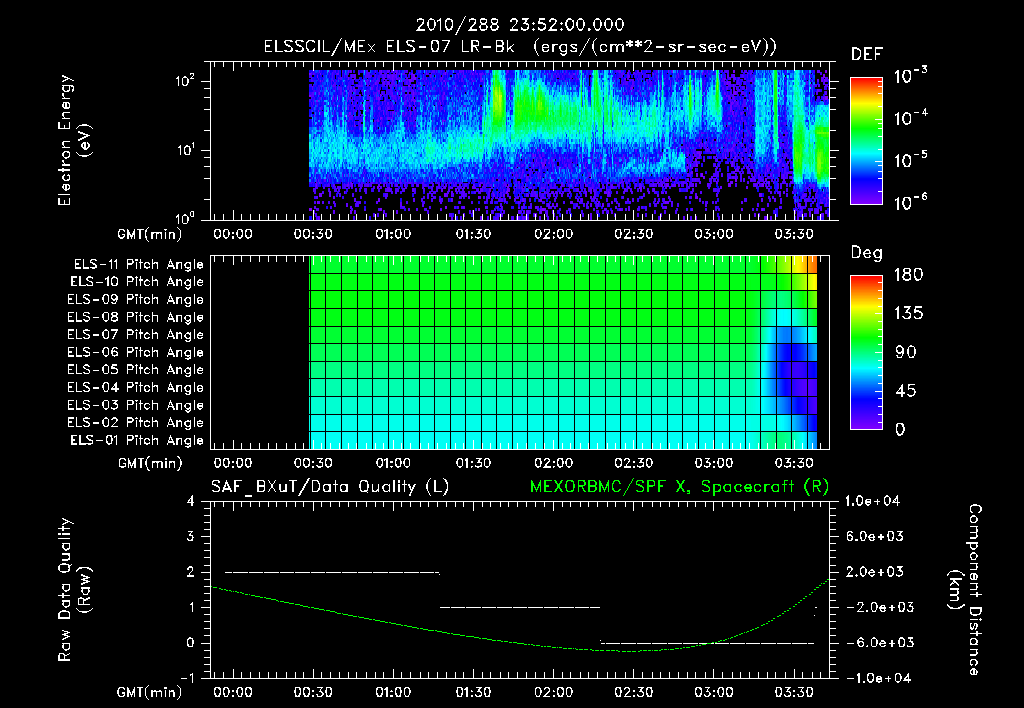Click the DEF color bar in the top panel
This screenshot has height=708, width=1024.
pos(866,141)
